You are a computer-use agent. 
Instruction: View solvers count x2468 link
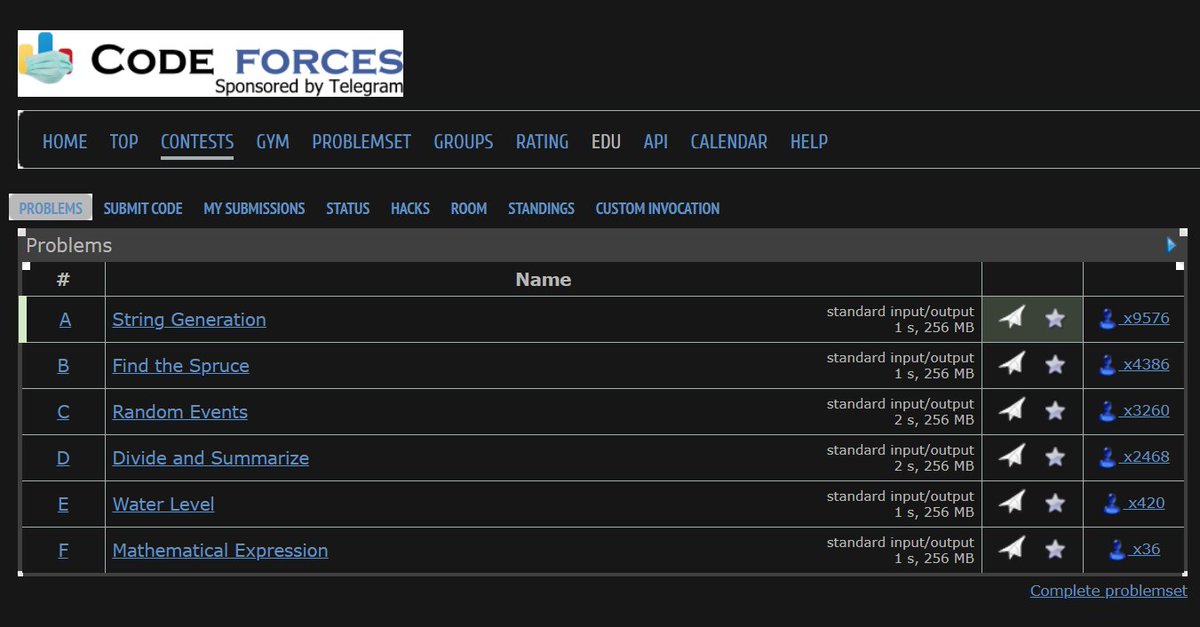(x=1146, y=457)
